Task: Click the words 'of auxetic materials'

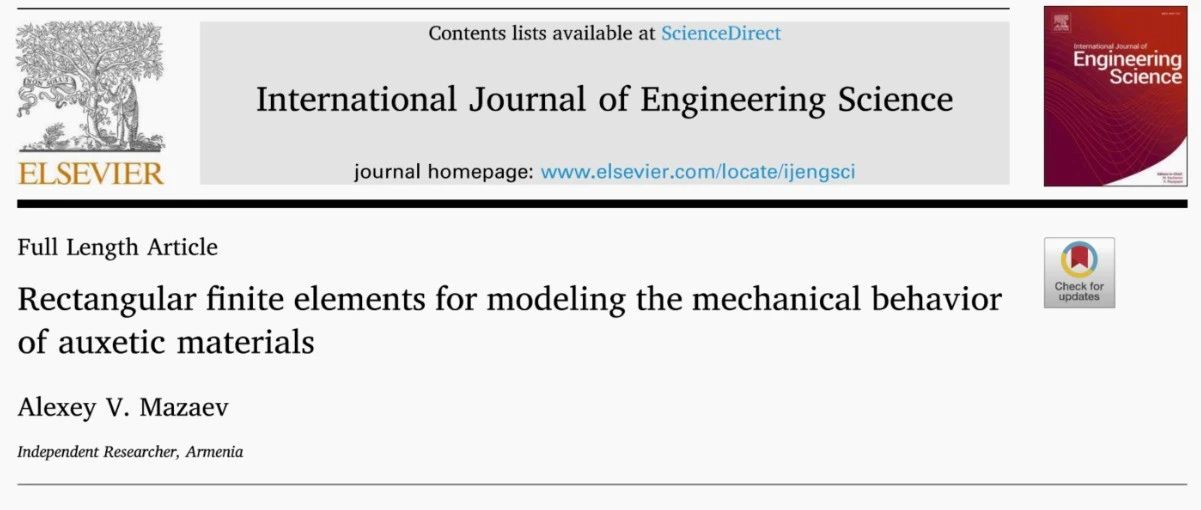Action: tap(166, 343)
